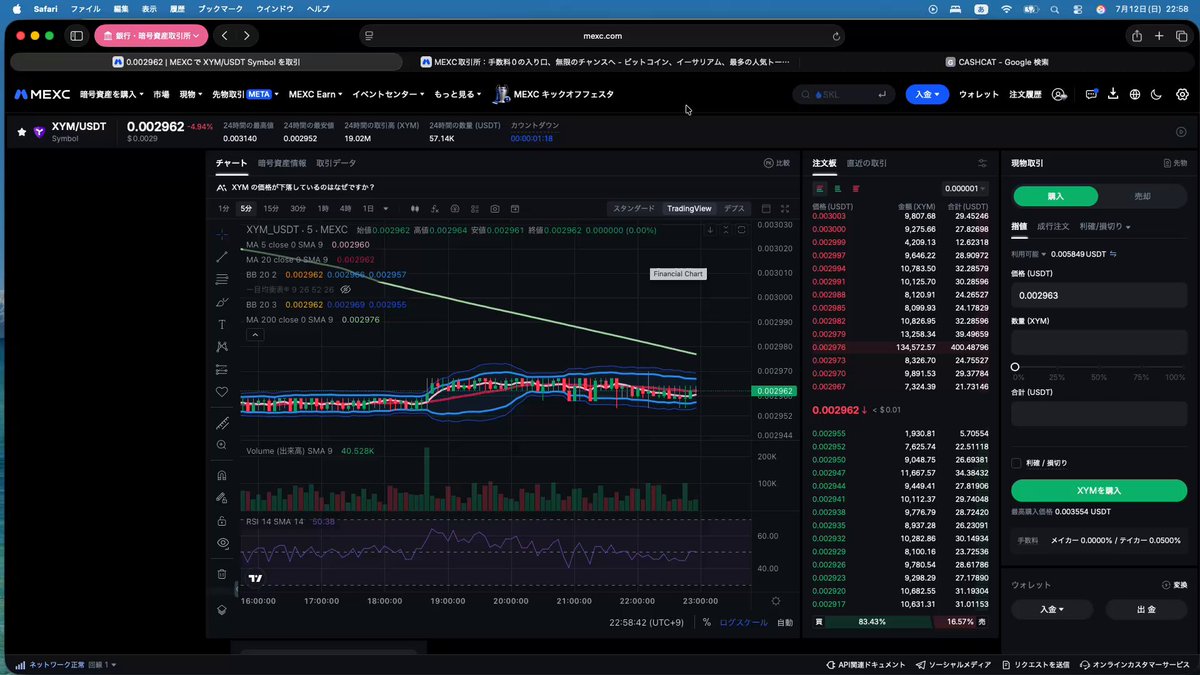Favorite XYM/USDT with the star icon
Image resolution: width=1200 pixels, height=675 pixels.
[x=22, y=131]
